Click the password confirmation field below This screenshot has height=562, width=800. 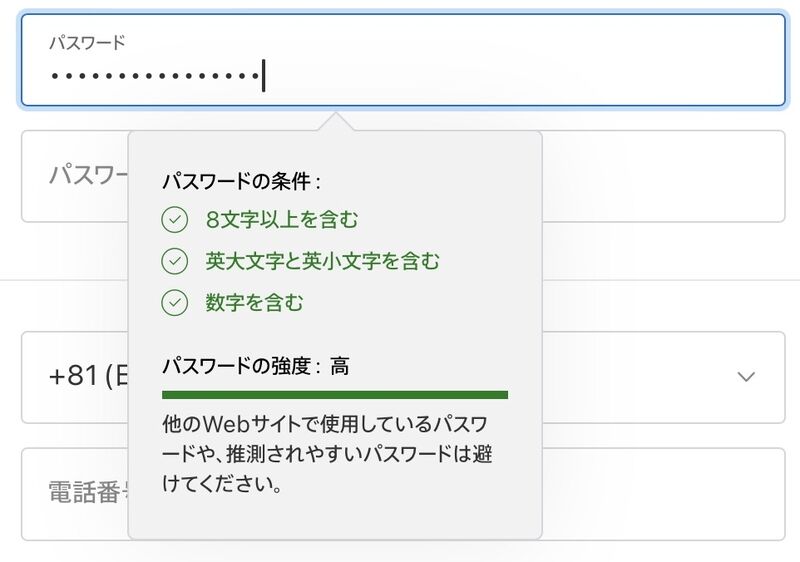tap(403, 176)
